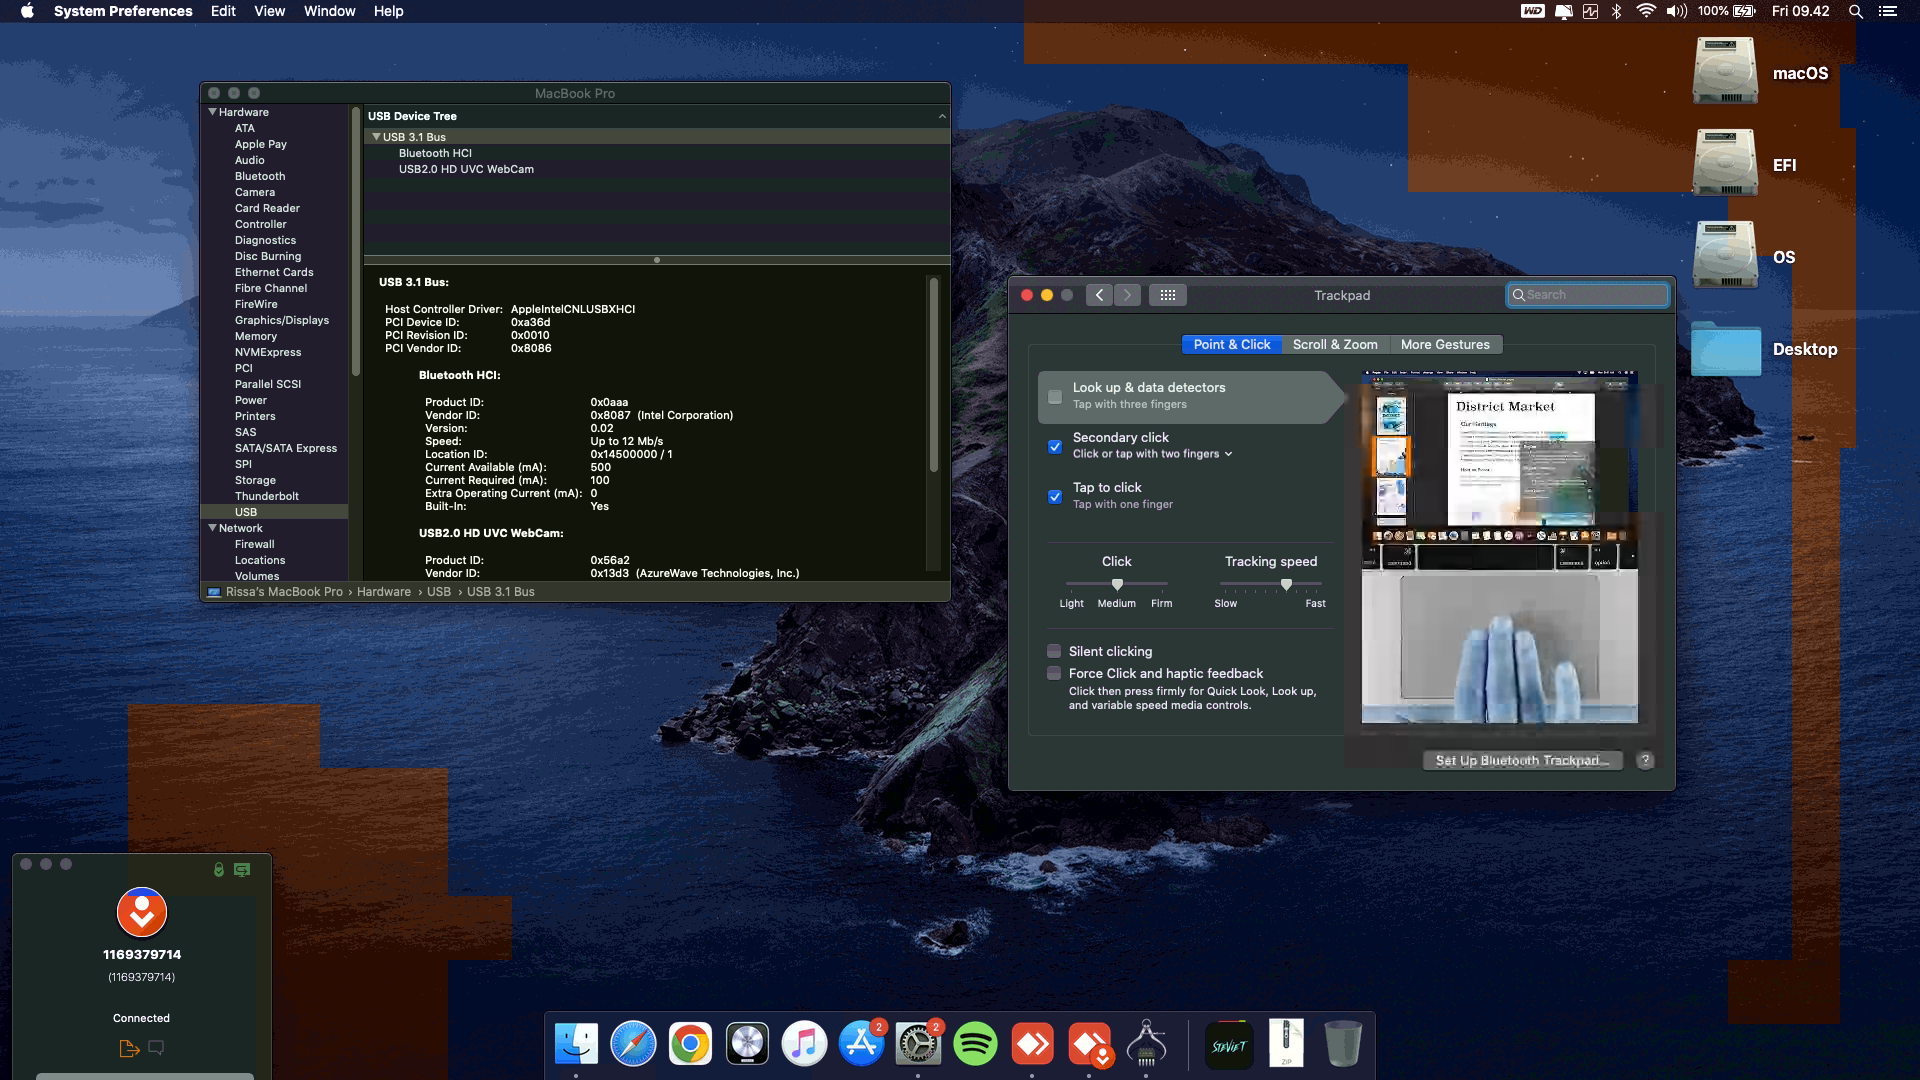Collapse the Network tree section
The height and width of the screenshot is (1080, 1920).
[213, 528]
